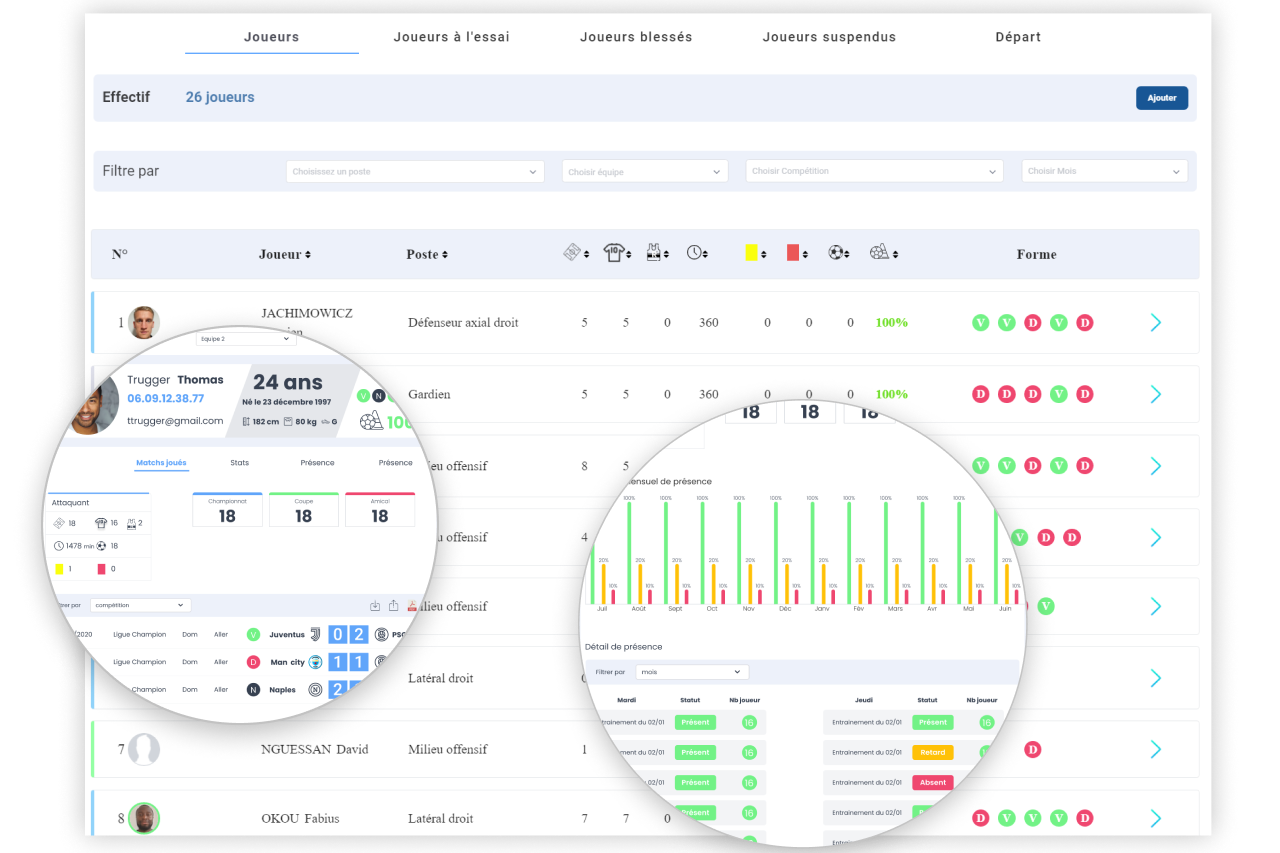The height and width of the screenshot is (853, 1280).
Task: Open the Choisir Compétition dropdown
Action: tap(875, 171)
